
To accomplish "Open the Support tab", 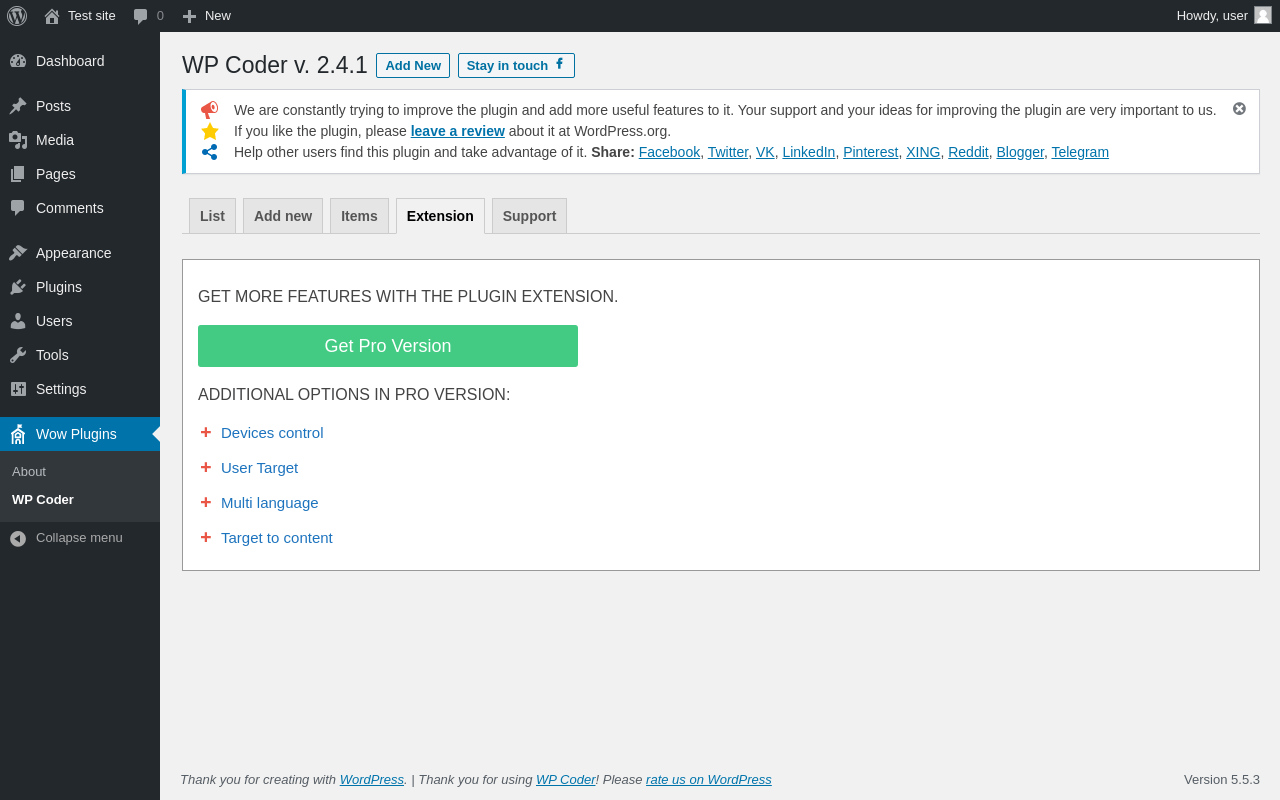I will [x=529, y=216].
